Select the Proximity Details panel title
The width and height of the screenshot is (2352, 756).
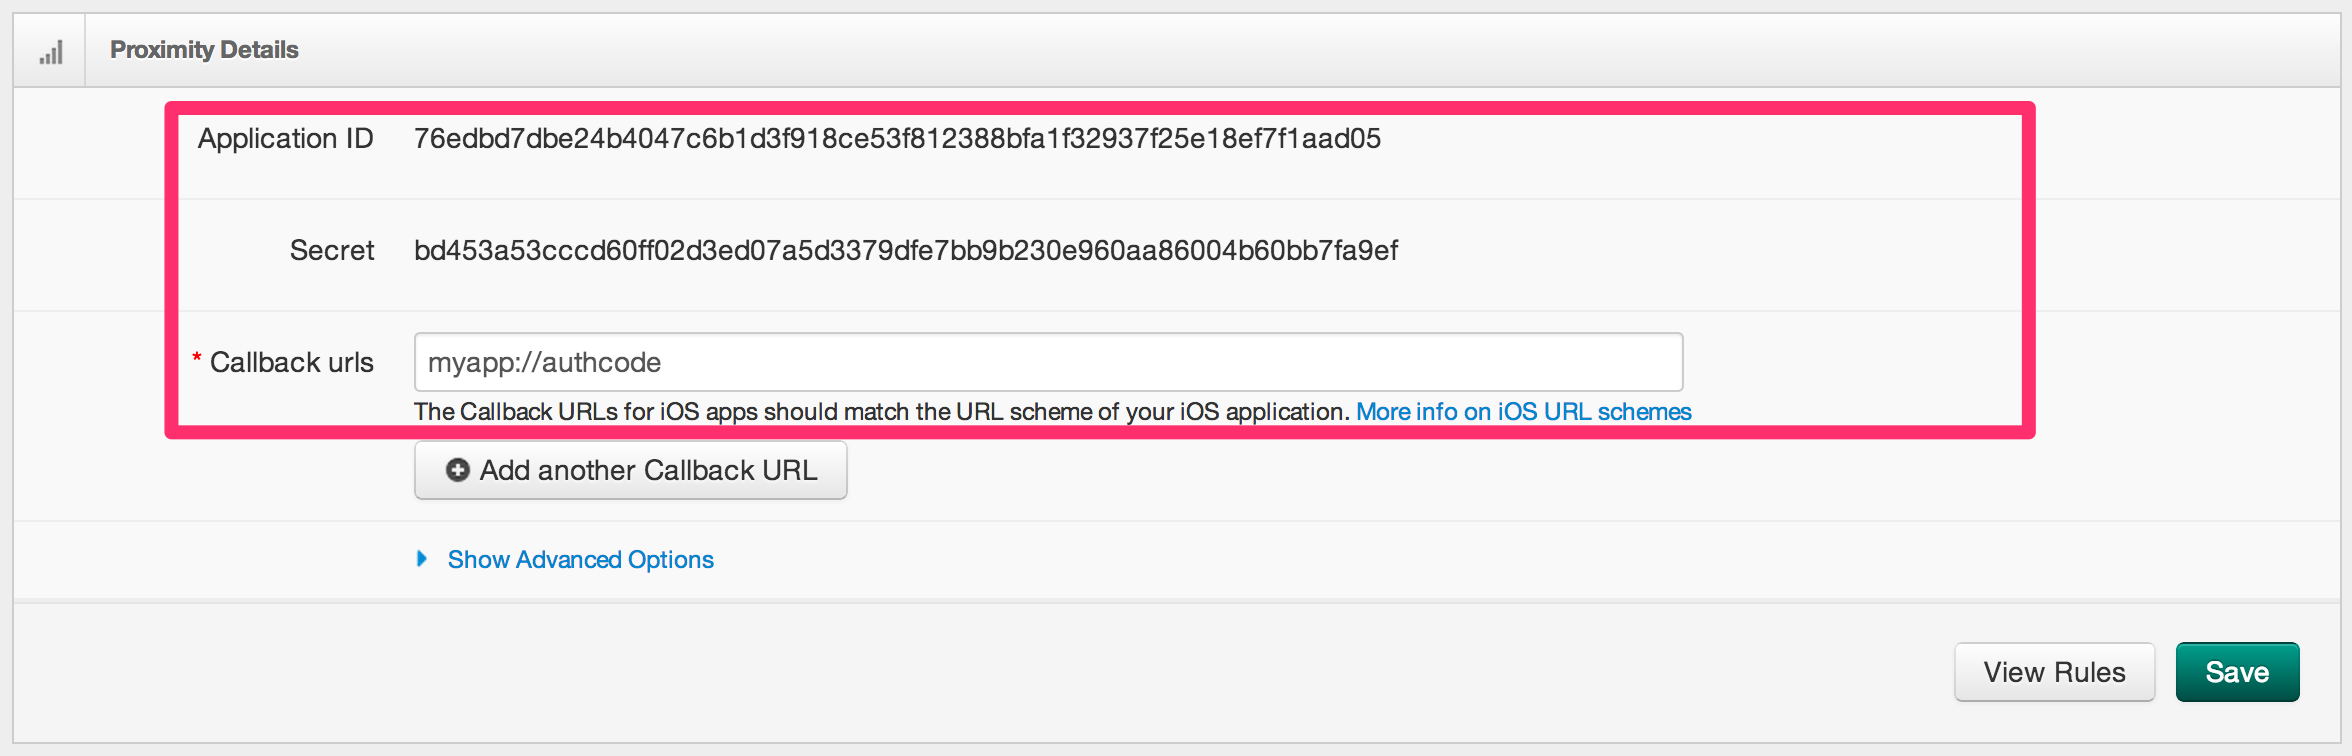click(204, 50)
